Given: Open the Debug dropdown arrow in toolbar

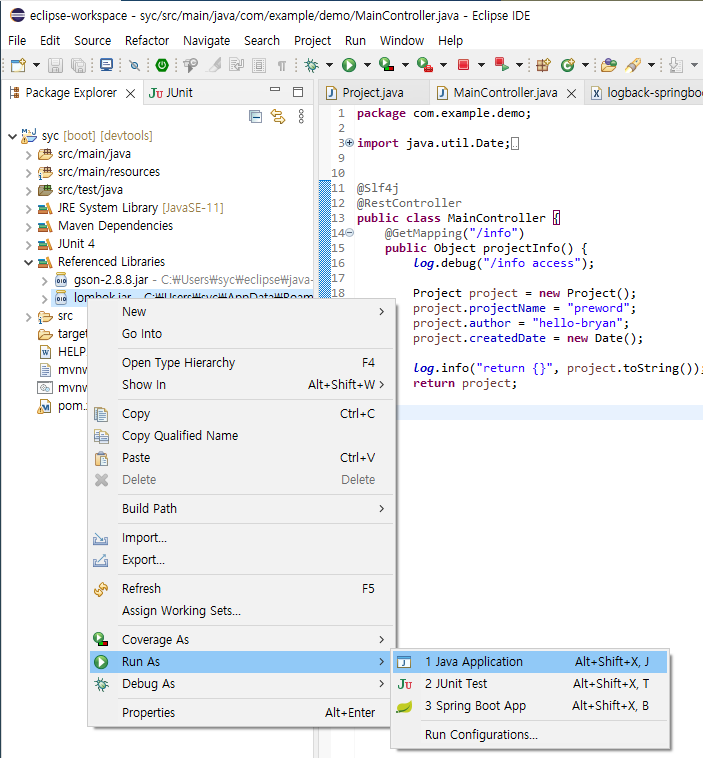Looking at the screenshot, I should click(x=329, y=65).
